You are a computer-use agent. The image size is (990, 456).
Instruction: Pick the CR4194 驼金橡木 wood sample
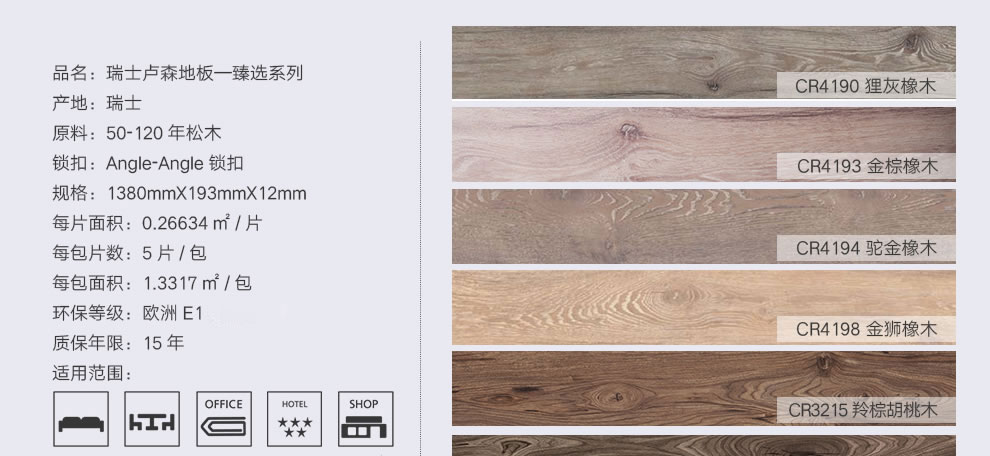coord(703,226)
